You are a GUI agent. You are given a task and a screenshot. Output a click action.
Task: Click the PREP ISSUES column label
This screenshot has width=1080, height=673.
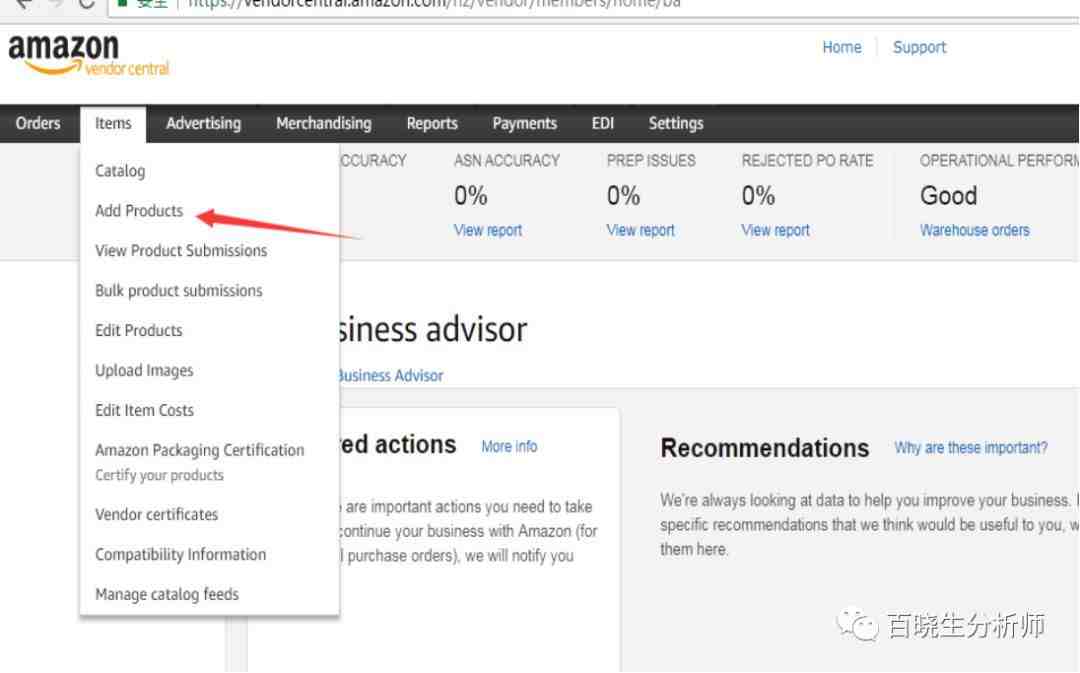click(651, 161)
